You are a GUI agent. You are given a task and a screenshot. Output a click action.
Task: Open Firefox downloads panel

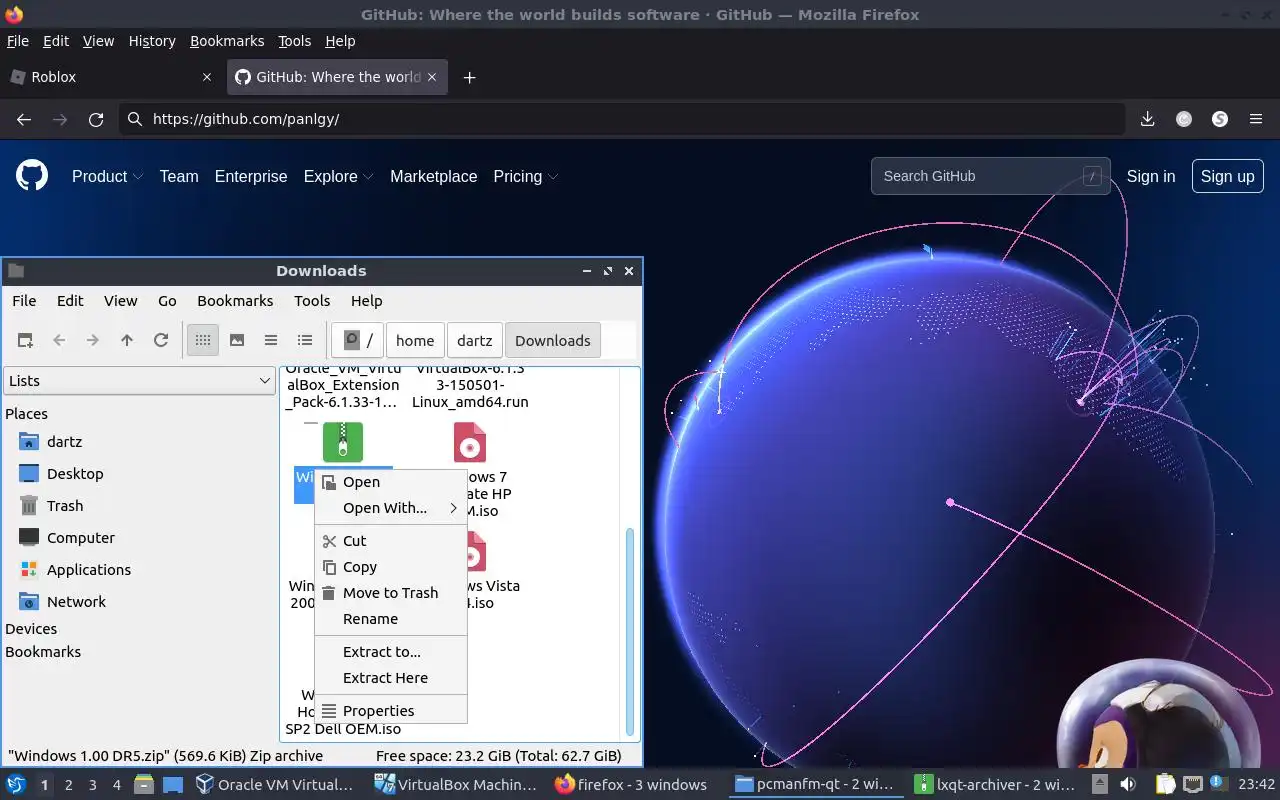pyautogui.click(x=1148, y=119)
